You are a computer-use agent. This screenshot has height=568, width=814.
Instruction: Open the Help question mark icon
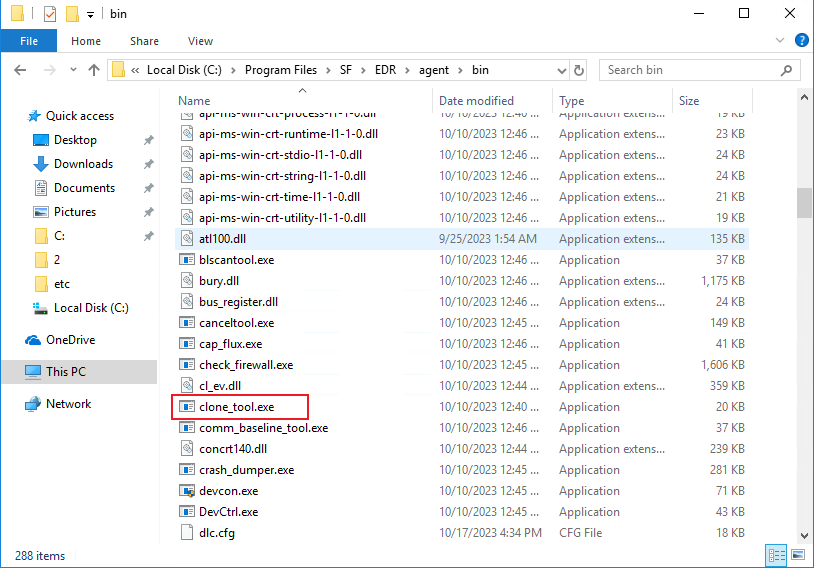click(801, 41)
